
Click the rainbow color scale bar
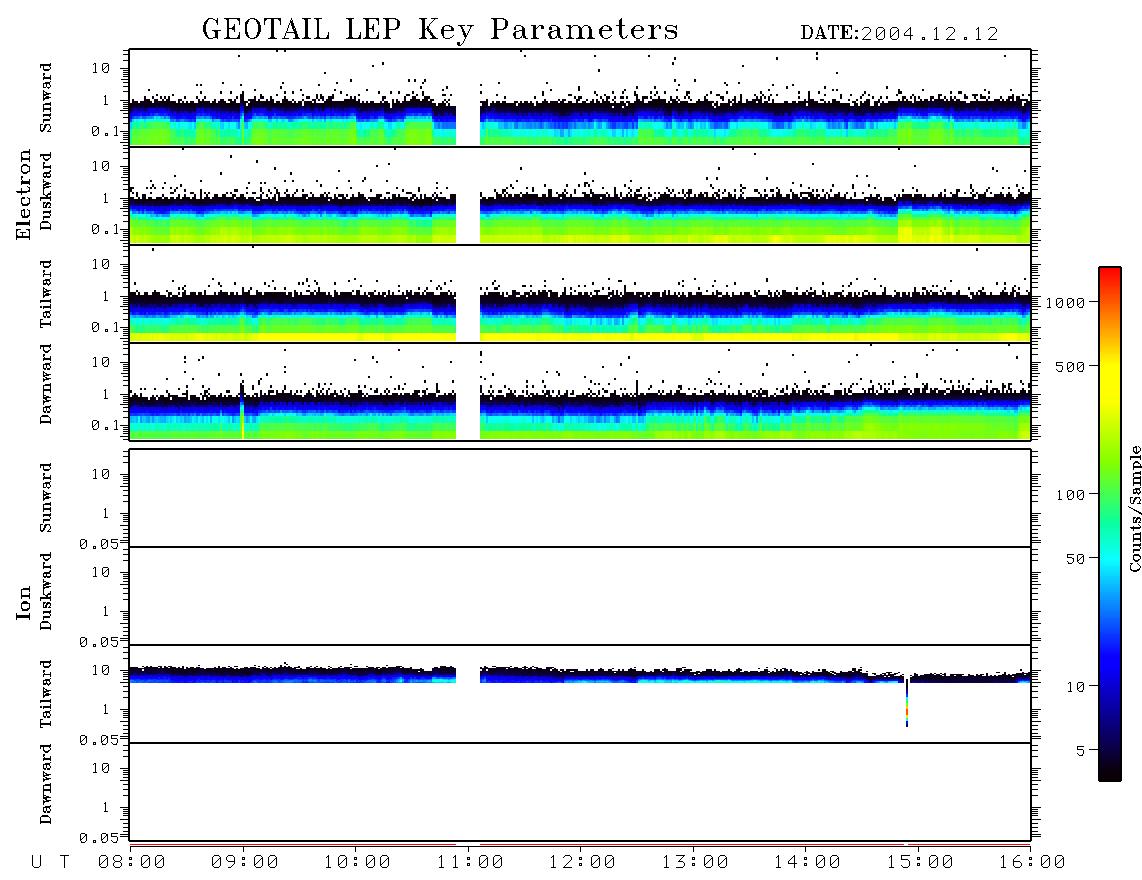pos(1109,524)
